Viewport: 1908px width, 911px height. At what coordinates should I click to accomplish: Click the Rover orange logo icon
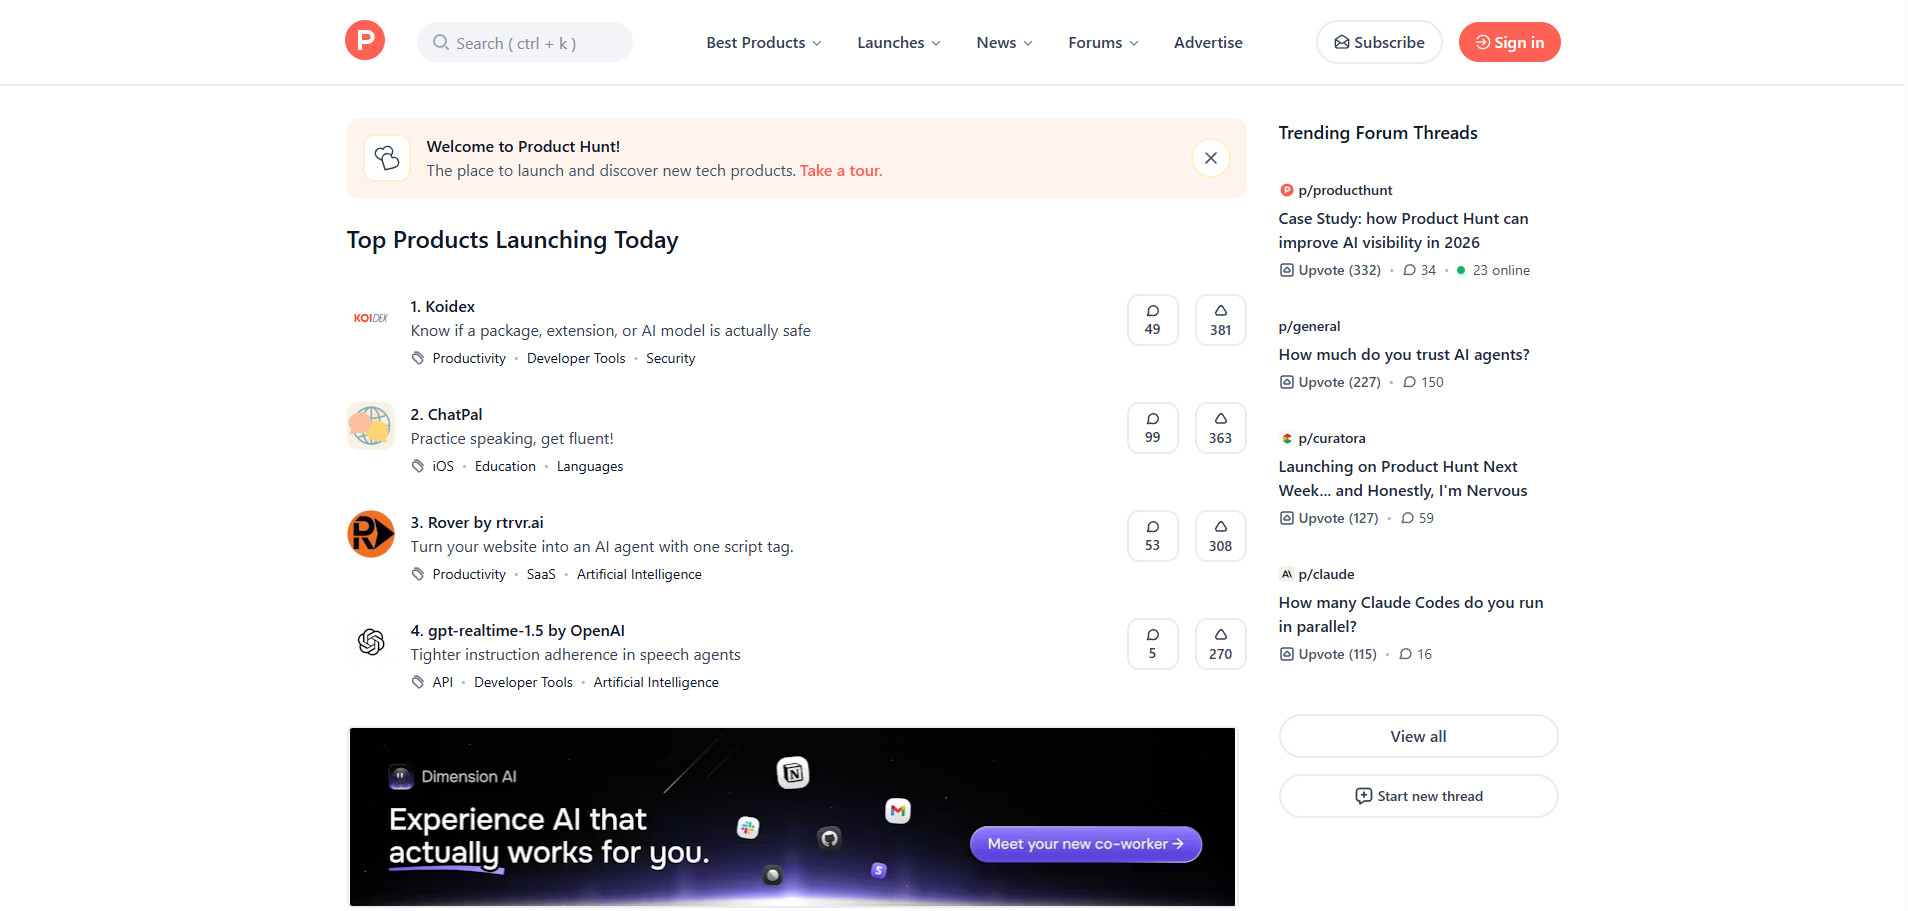(371, 534)
